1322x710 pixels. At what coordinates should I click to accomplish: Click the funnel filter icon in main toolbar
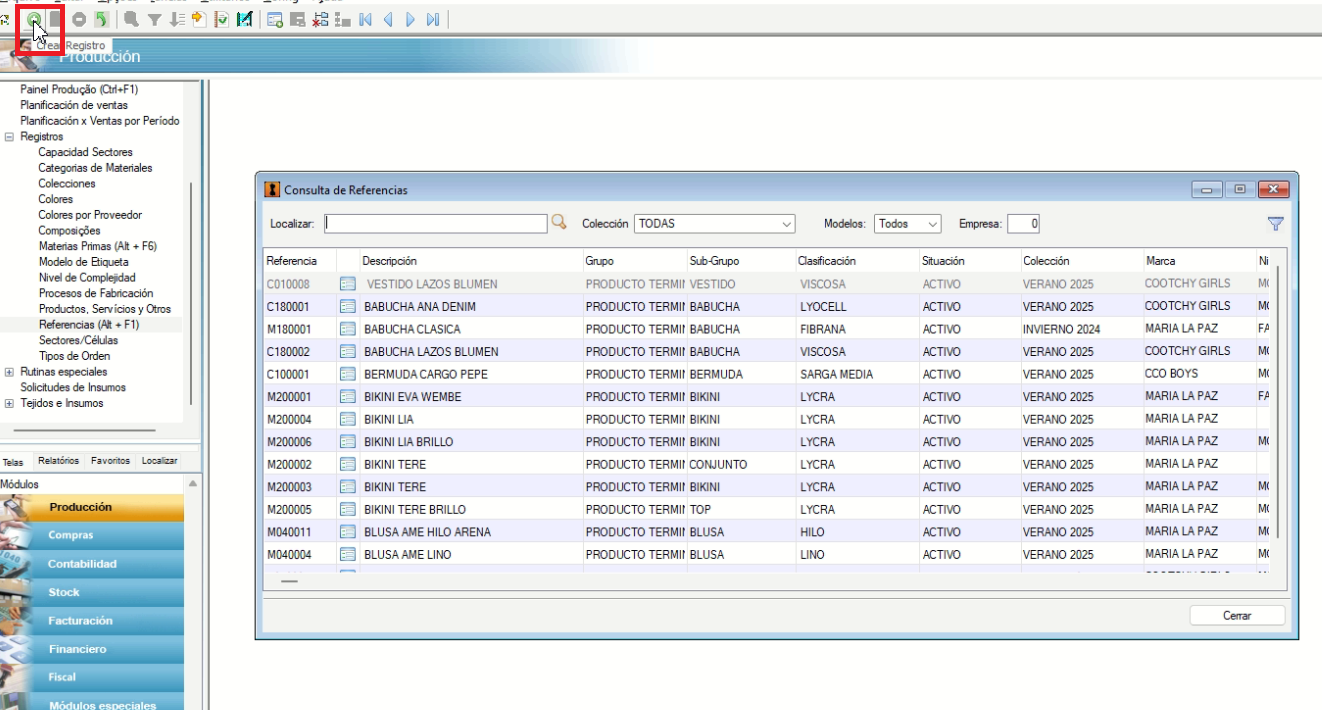(x=154, y=19)
